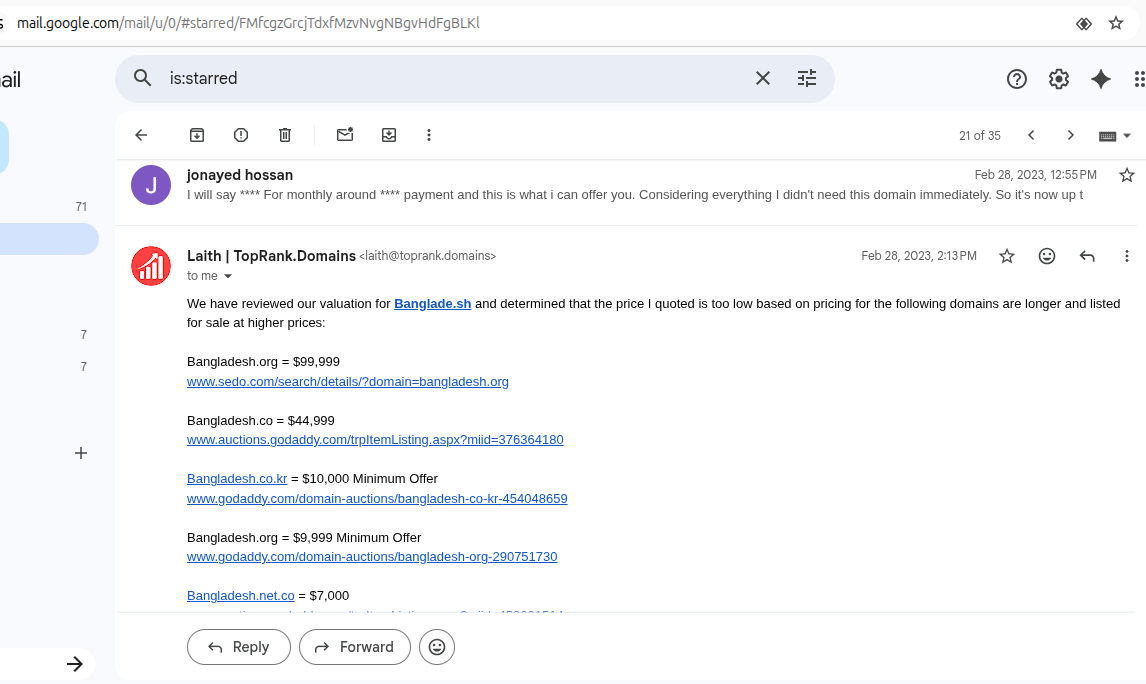Open the toolbar More options menu
This screenshot has height=684, width=1146.
pos(429,135)
